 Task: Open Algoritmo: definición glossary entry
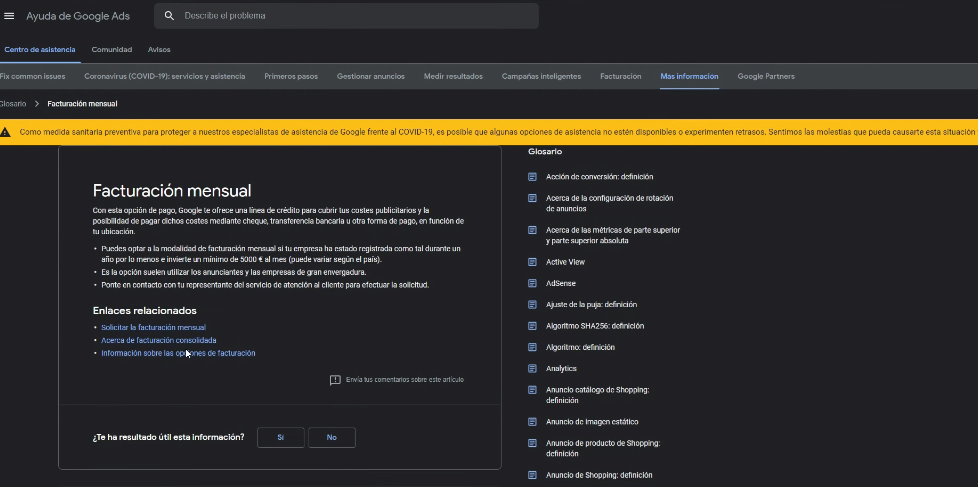tap(580, 347)
